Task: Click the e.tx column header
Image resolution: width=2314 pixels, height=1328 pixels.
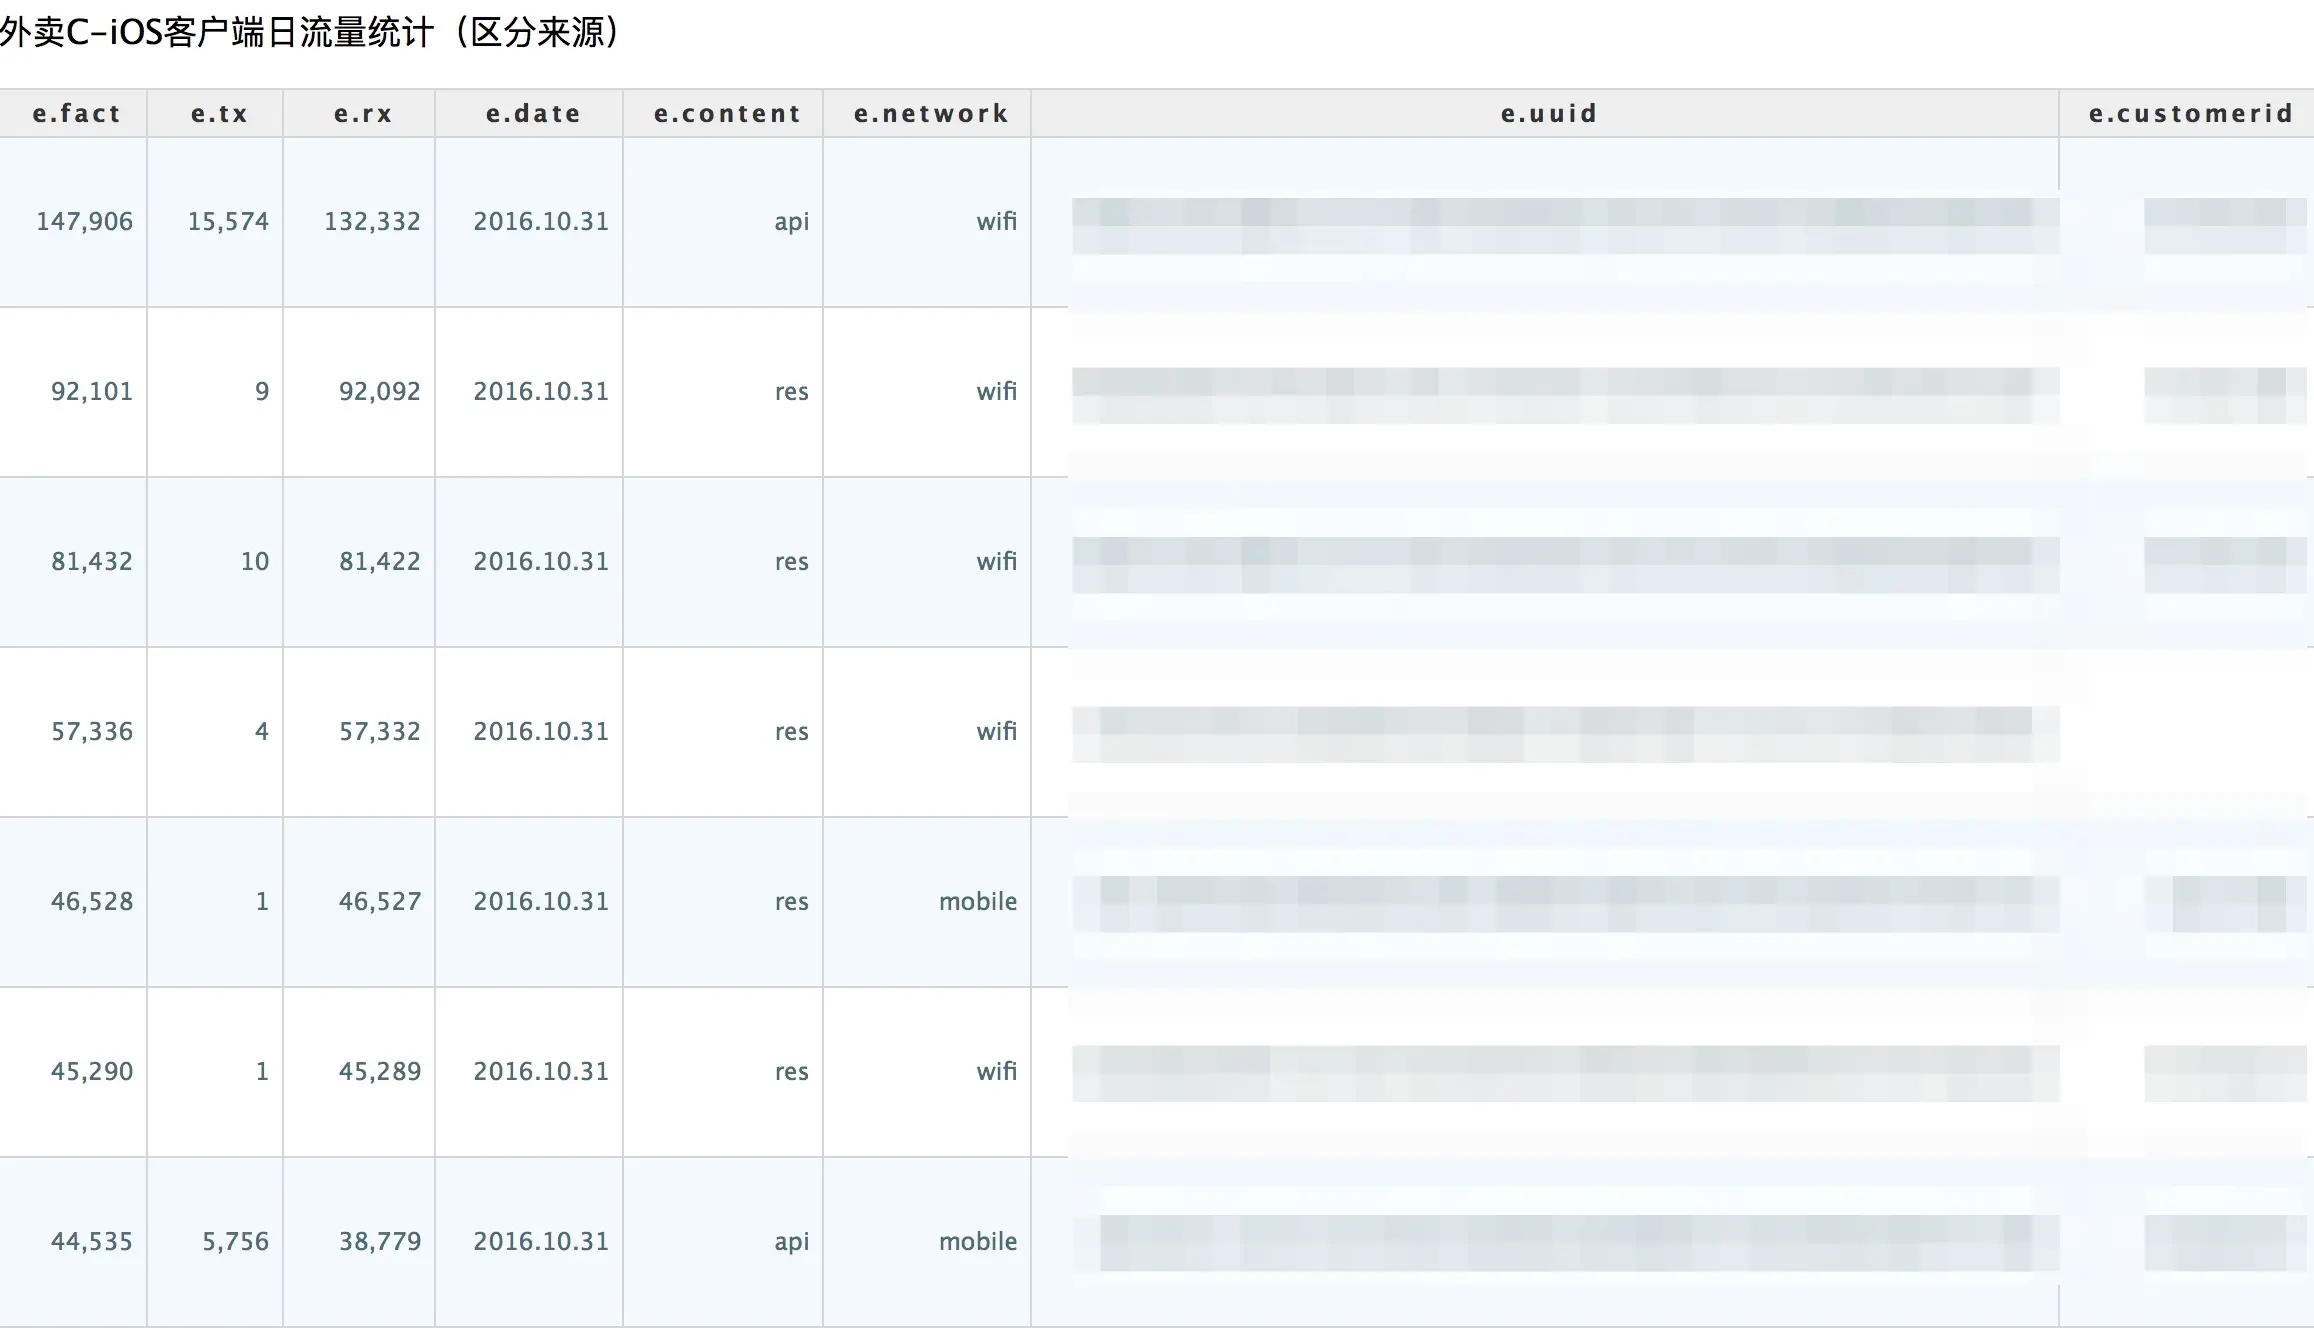Action: pos(219,114)
